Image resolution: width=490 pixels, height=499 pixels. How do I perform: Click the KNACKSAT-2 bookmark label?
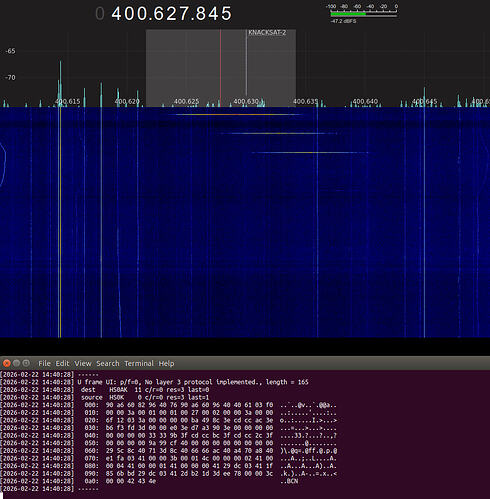point(267,33)
